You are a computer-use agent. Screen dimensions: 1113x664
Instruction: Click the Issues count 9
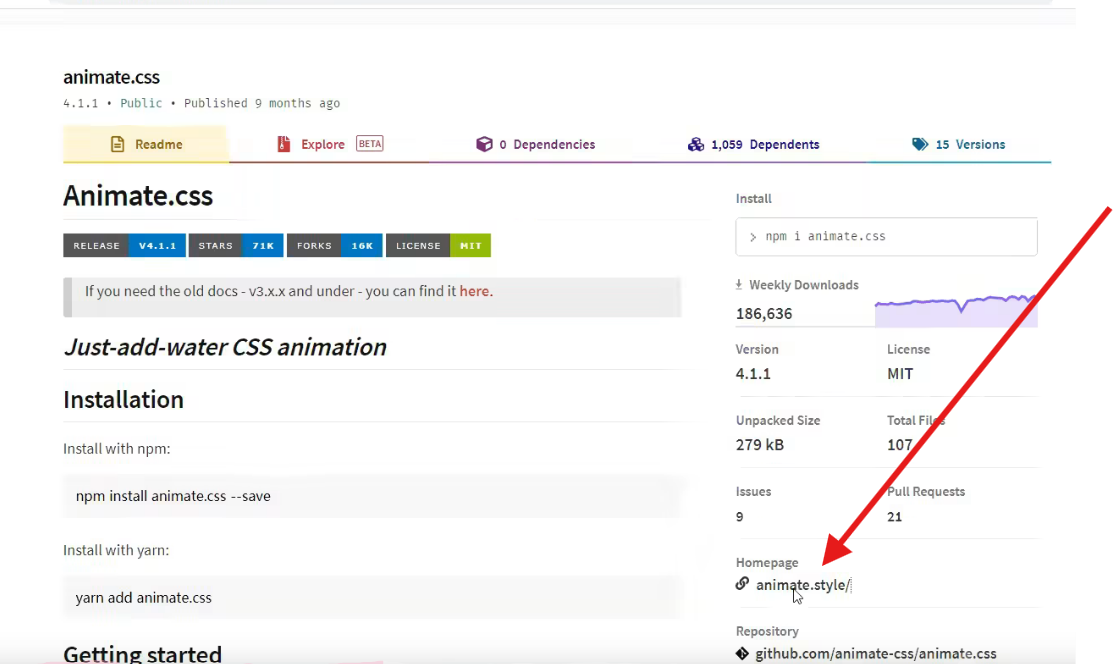click(x=740, y=517)
